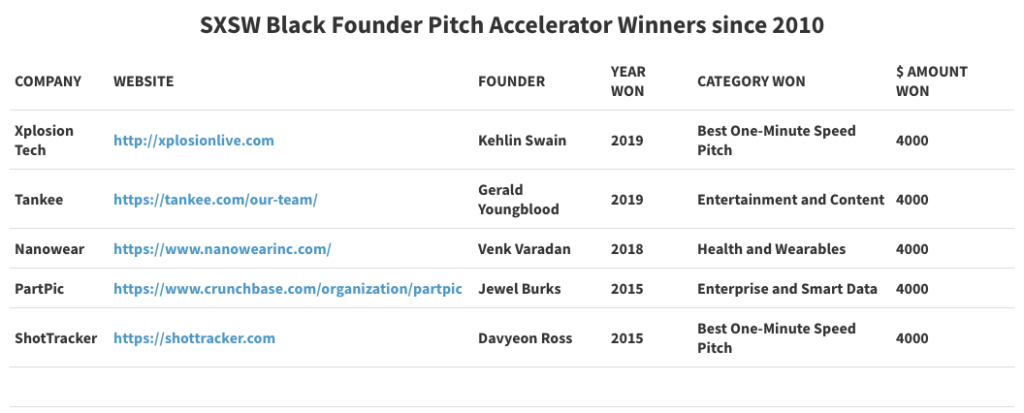Sort by the FOUNDER column header
Image resolution: width=1024 pixels, height=413 pixels.
pyautogui.click(x=511, y=81)
